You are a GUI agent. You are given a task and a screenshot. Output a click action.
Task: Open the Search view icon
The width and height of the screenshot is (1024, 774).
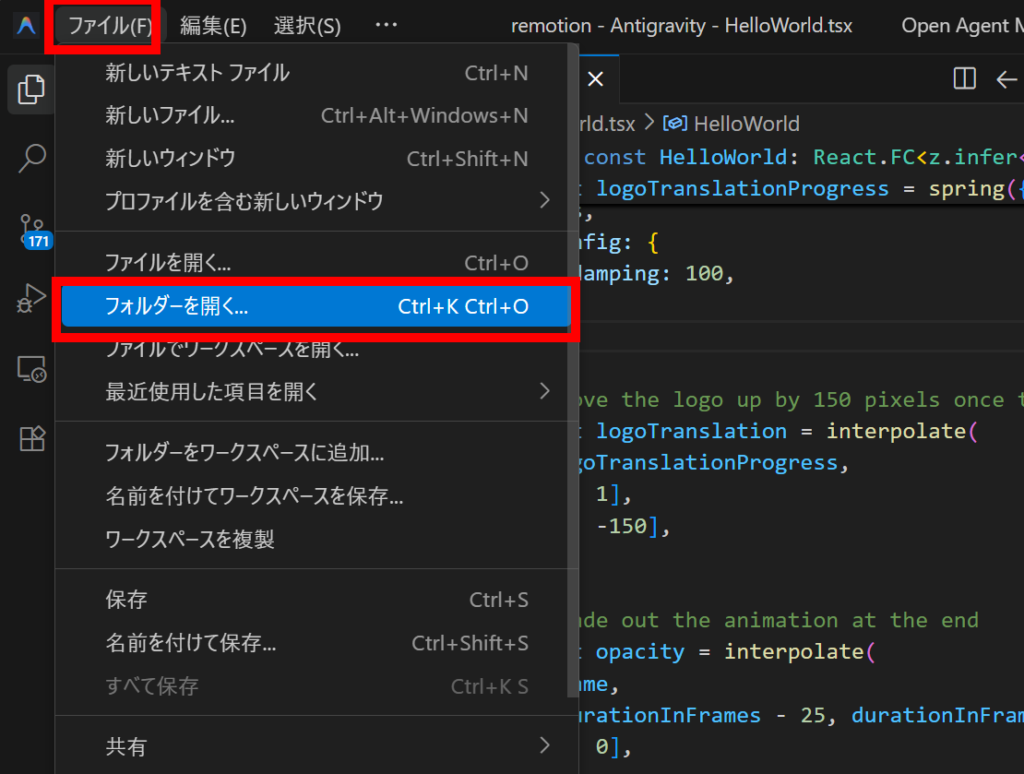tap(32, 157)
